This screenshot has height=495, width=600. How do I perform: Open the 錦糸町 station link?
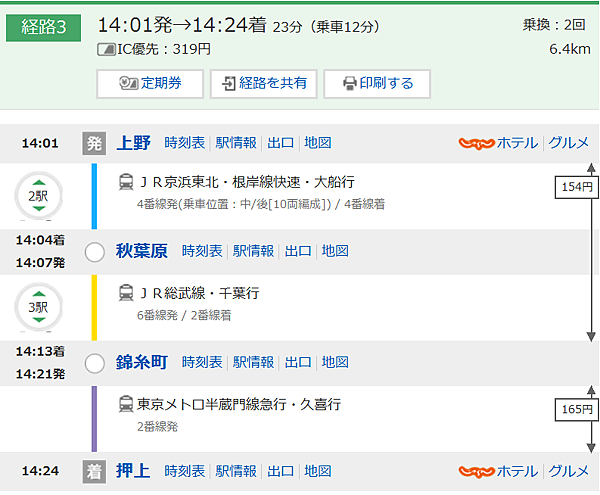(142, 362)
